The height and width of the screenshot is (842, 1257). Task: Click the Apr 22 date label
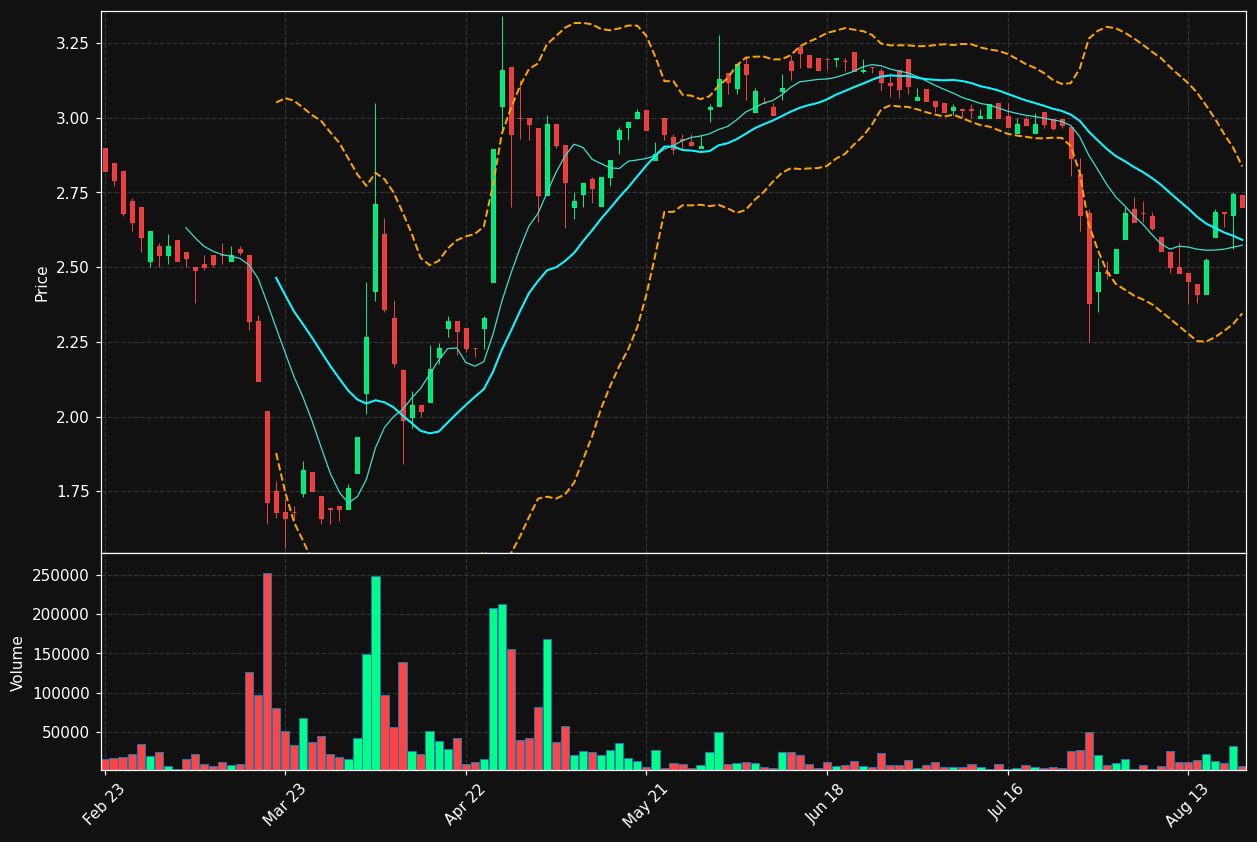point(465,804)
